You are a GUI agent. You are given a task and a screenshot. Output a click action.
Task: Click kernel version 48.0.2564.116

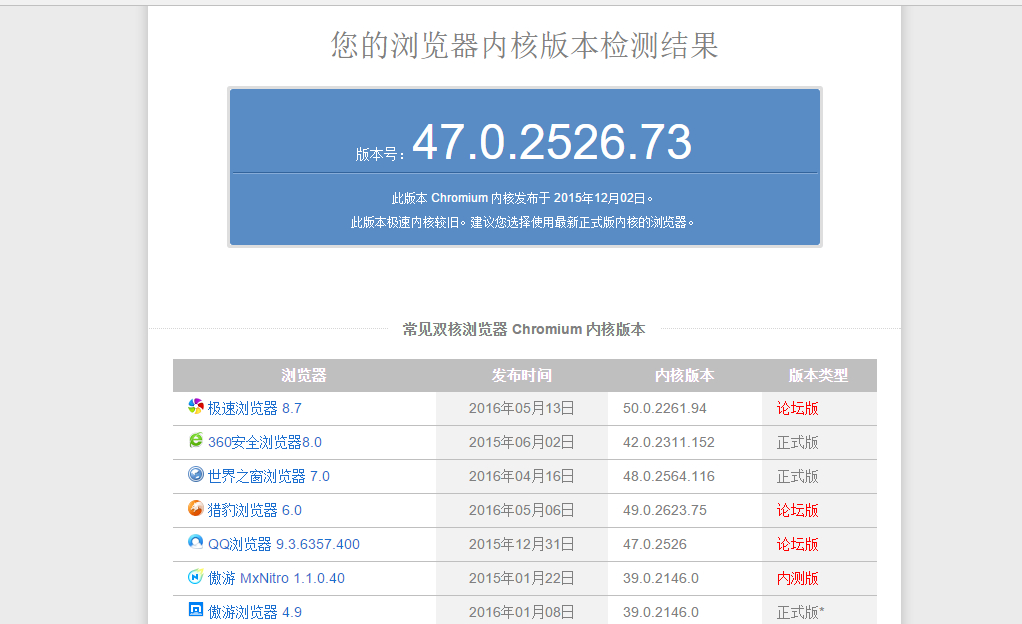pyautogui.click(x=669, y=477)
